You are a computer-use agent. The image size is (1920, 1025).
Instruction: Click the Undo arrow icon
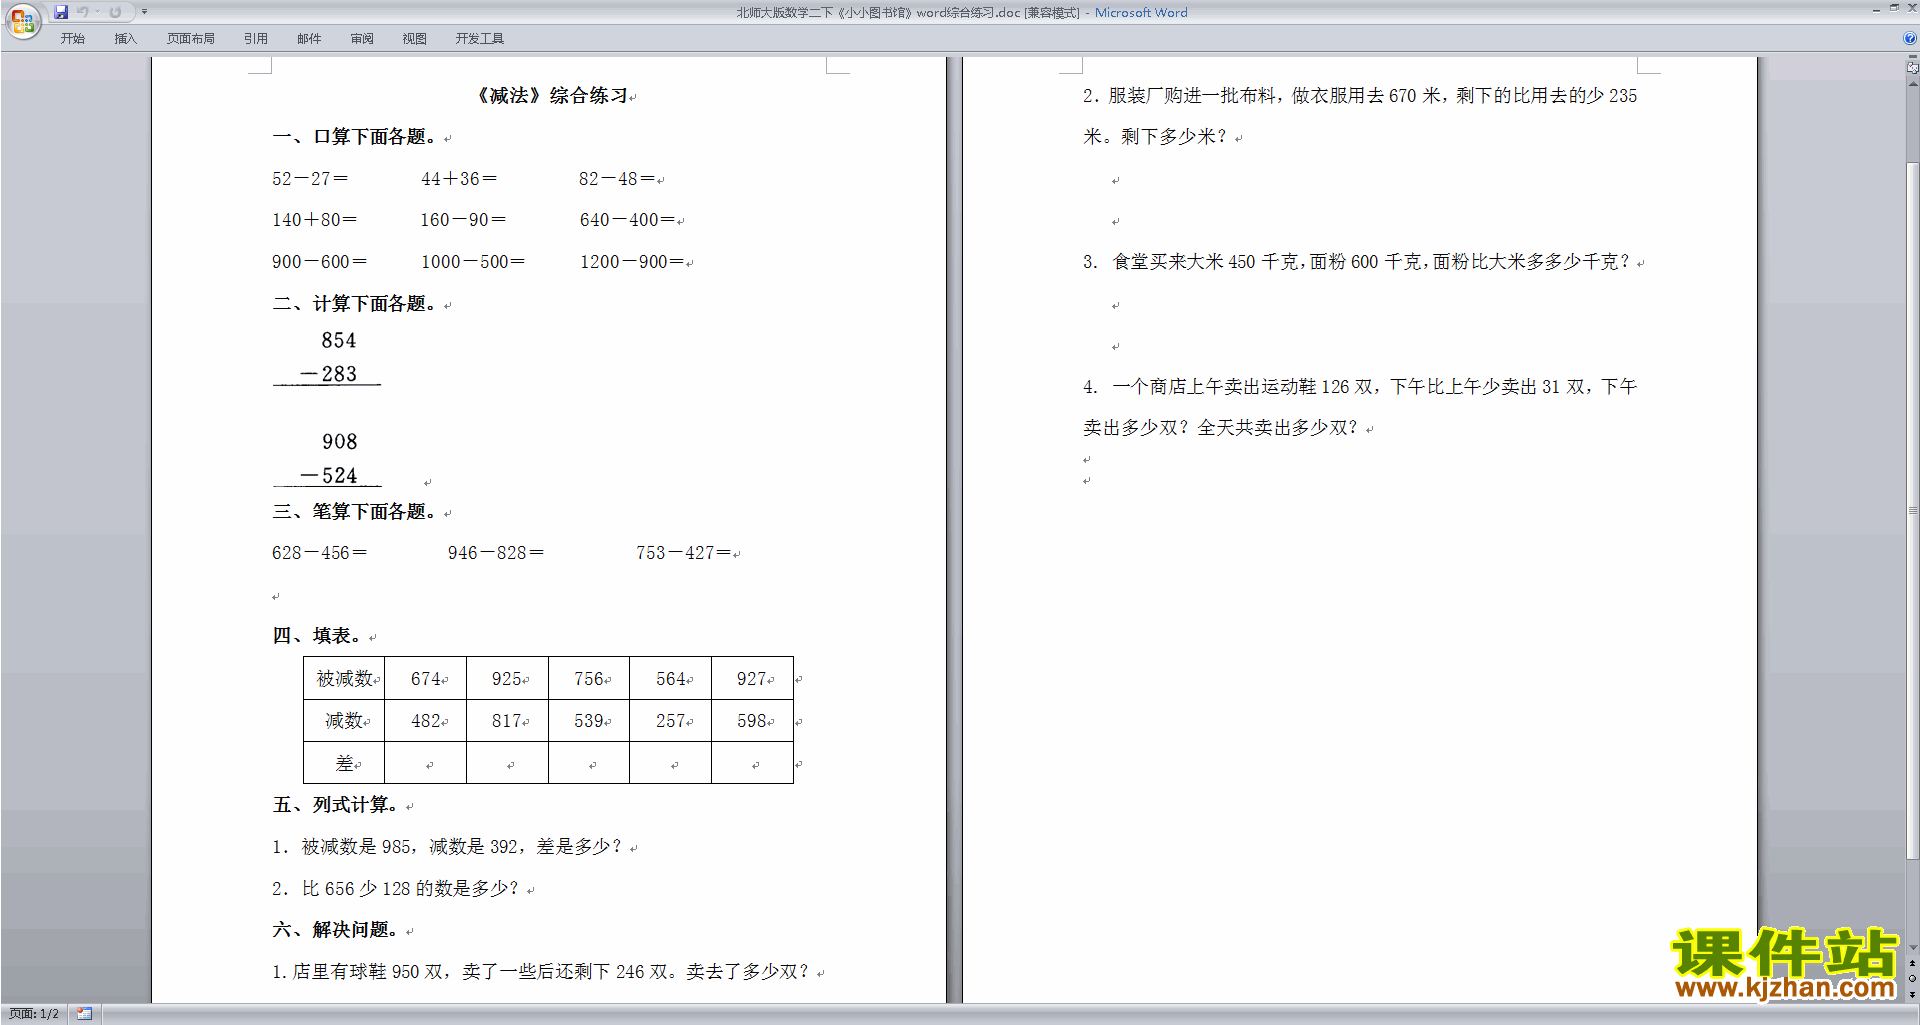(x=83, y=12)
